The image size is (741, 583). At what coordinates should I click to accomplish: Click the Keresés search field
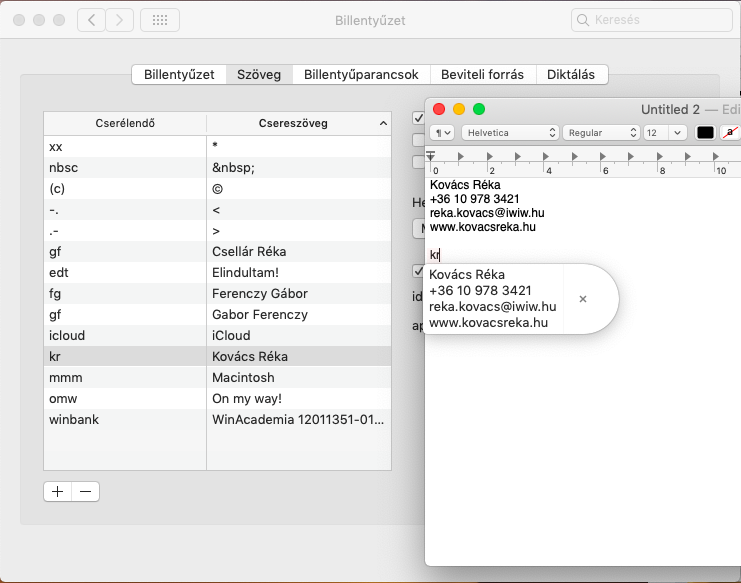652,20
